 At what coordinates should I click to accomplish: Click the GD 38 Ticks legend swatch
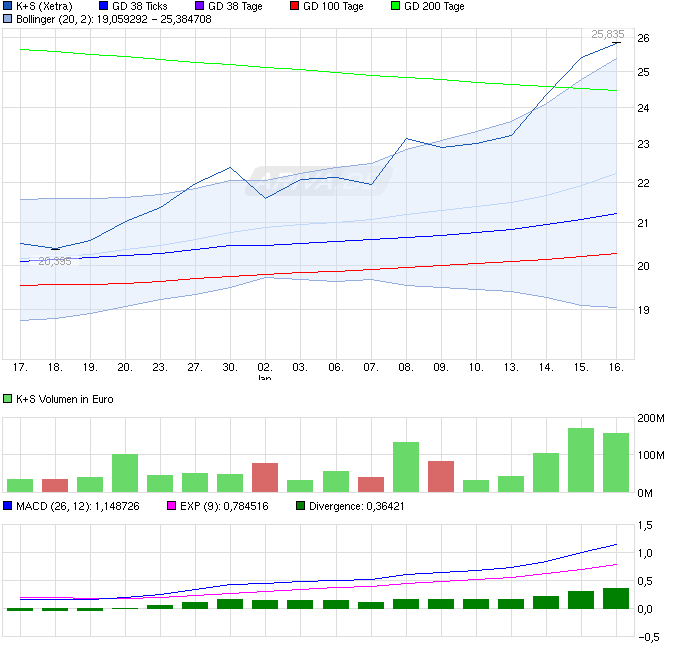105,6
